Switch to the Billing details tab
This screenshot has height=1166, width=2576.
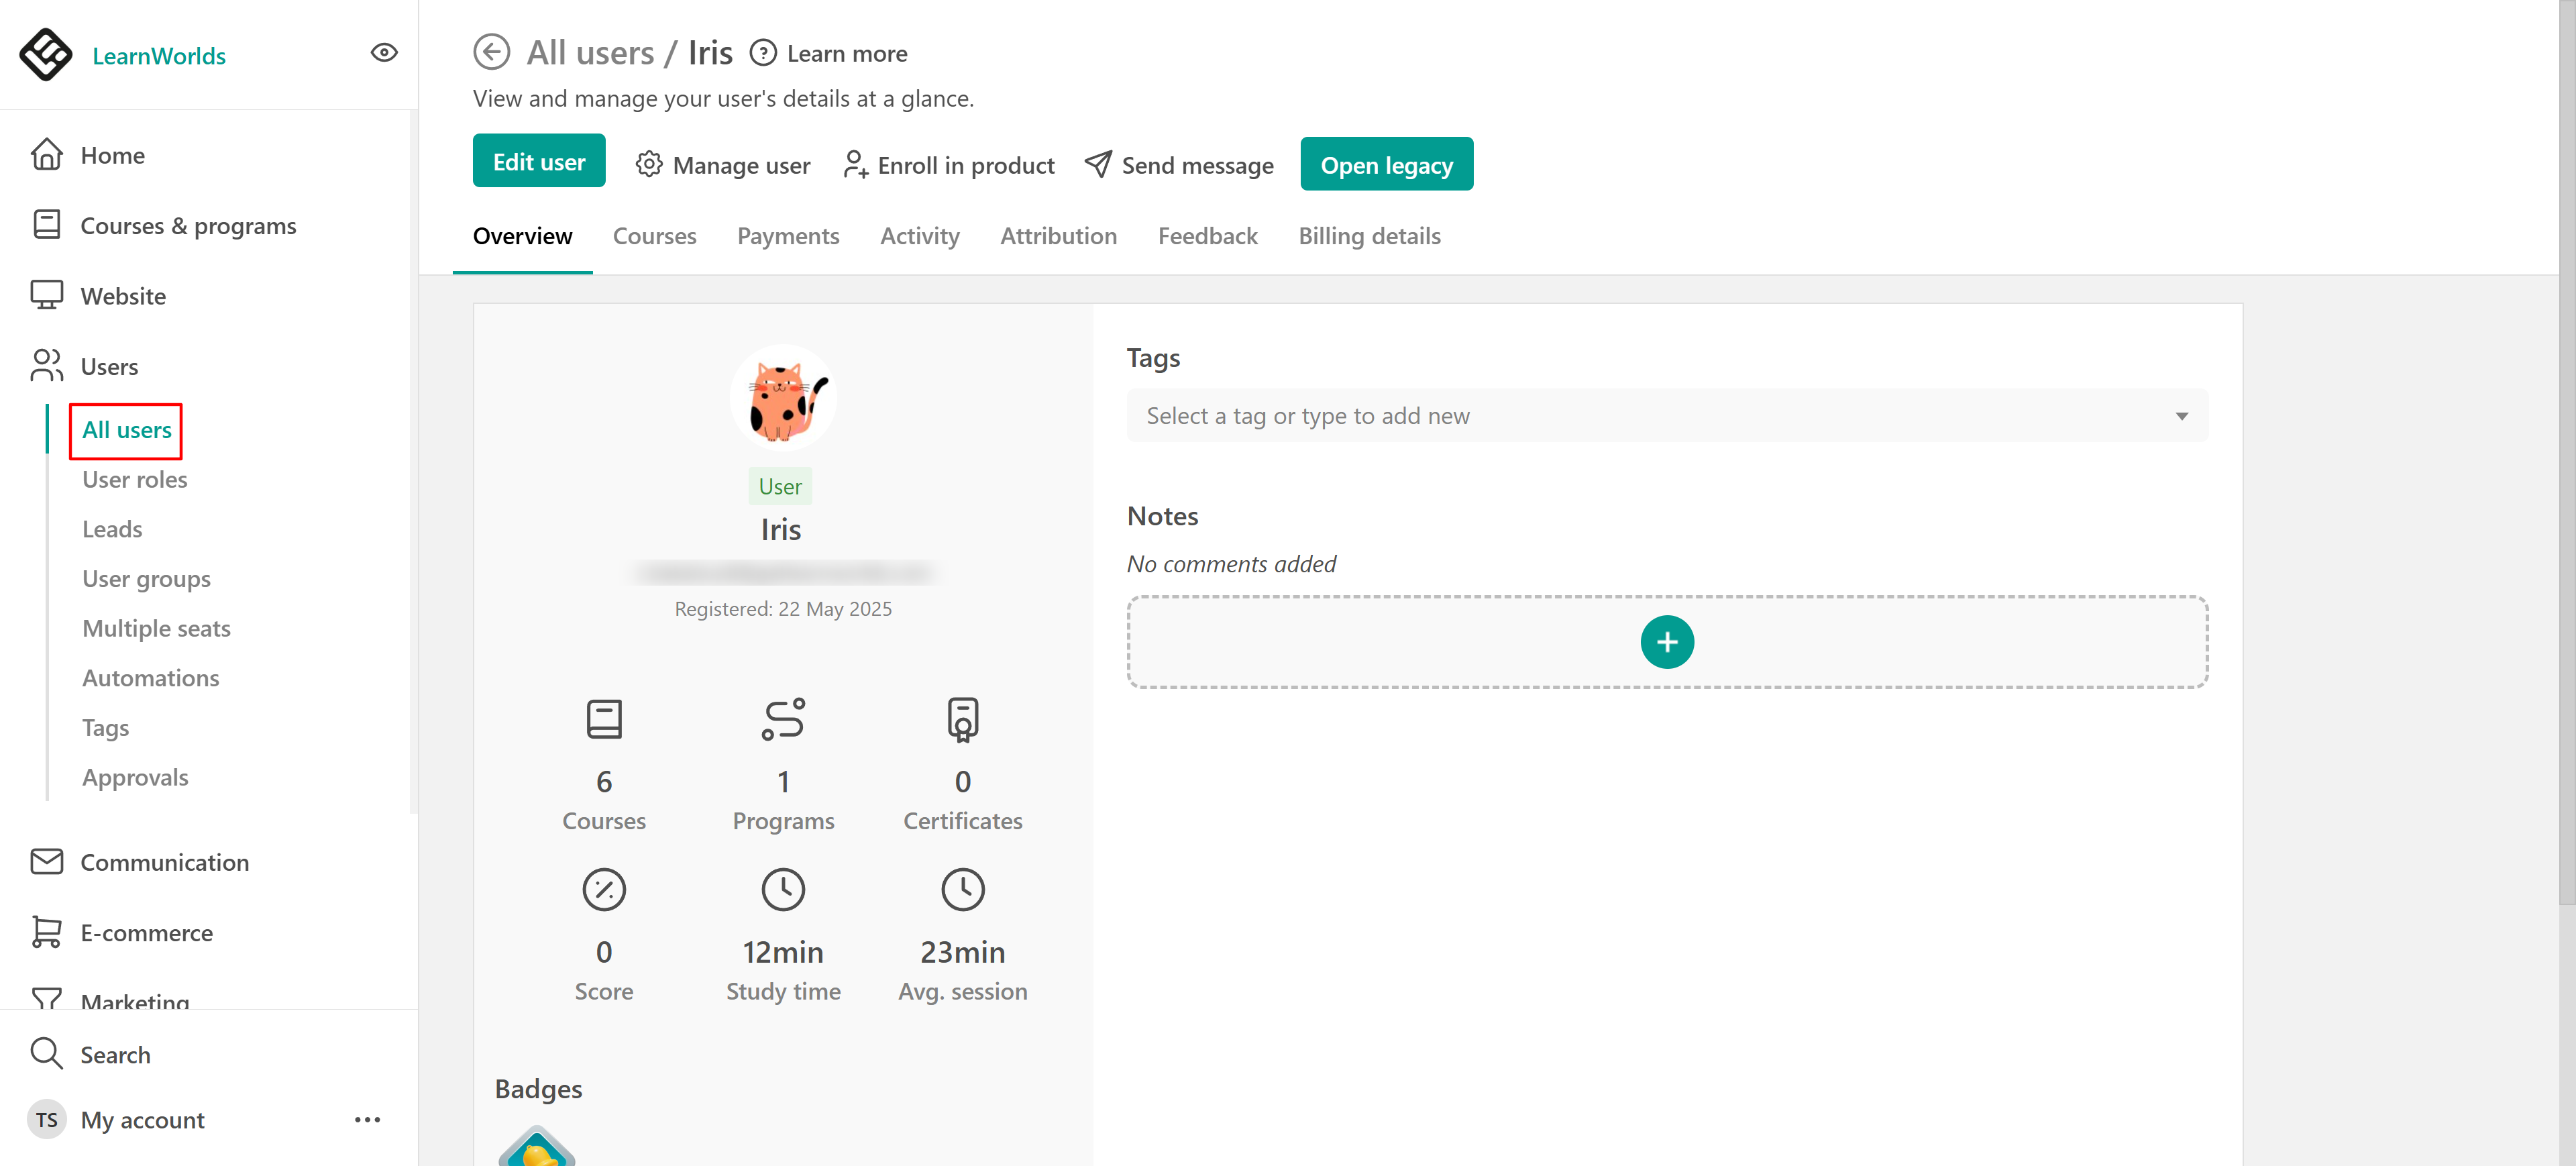click(1368, 236)
